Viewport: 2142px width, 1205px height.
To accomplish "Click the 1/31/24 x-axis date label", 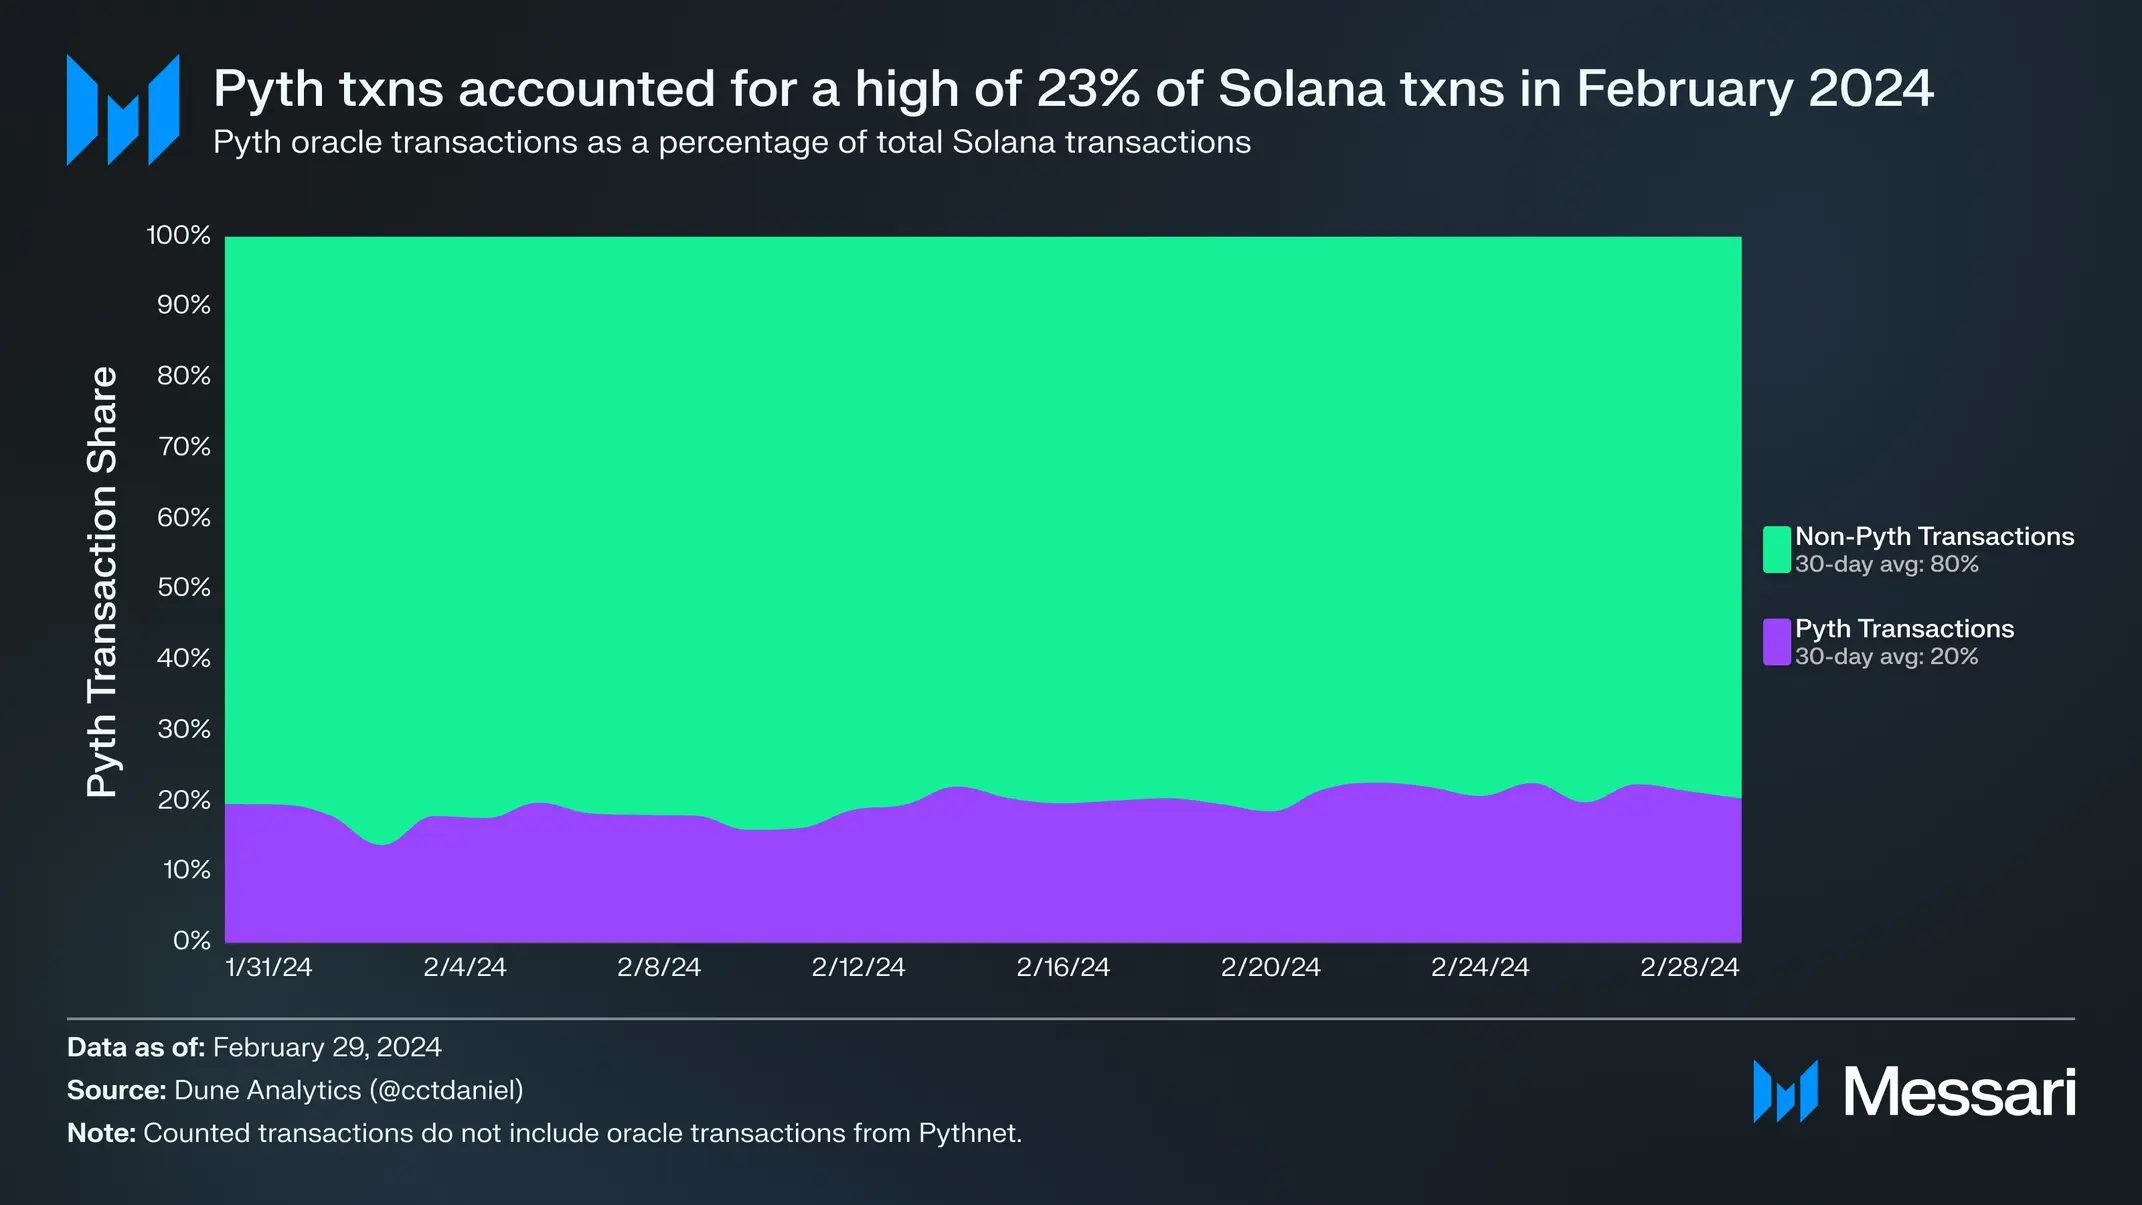I will (268, 967).
